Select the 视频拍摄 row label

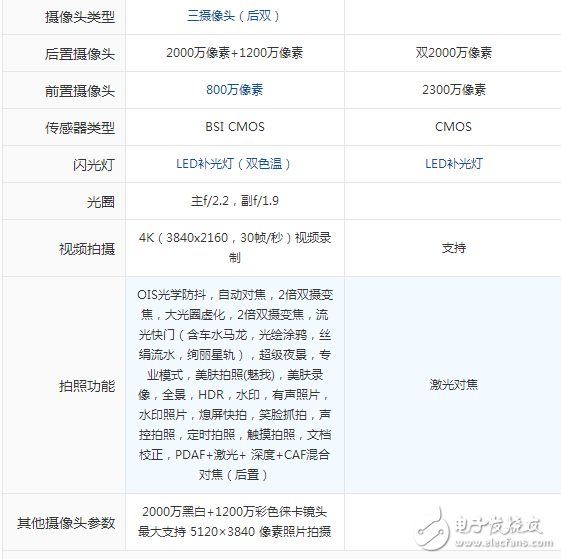pos(87,249)
